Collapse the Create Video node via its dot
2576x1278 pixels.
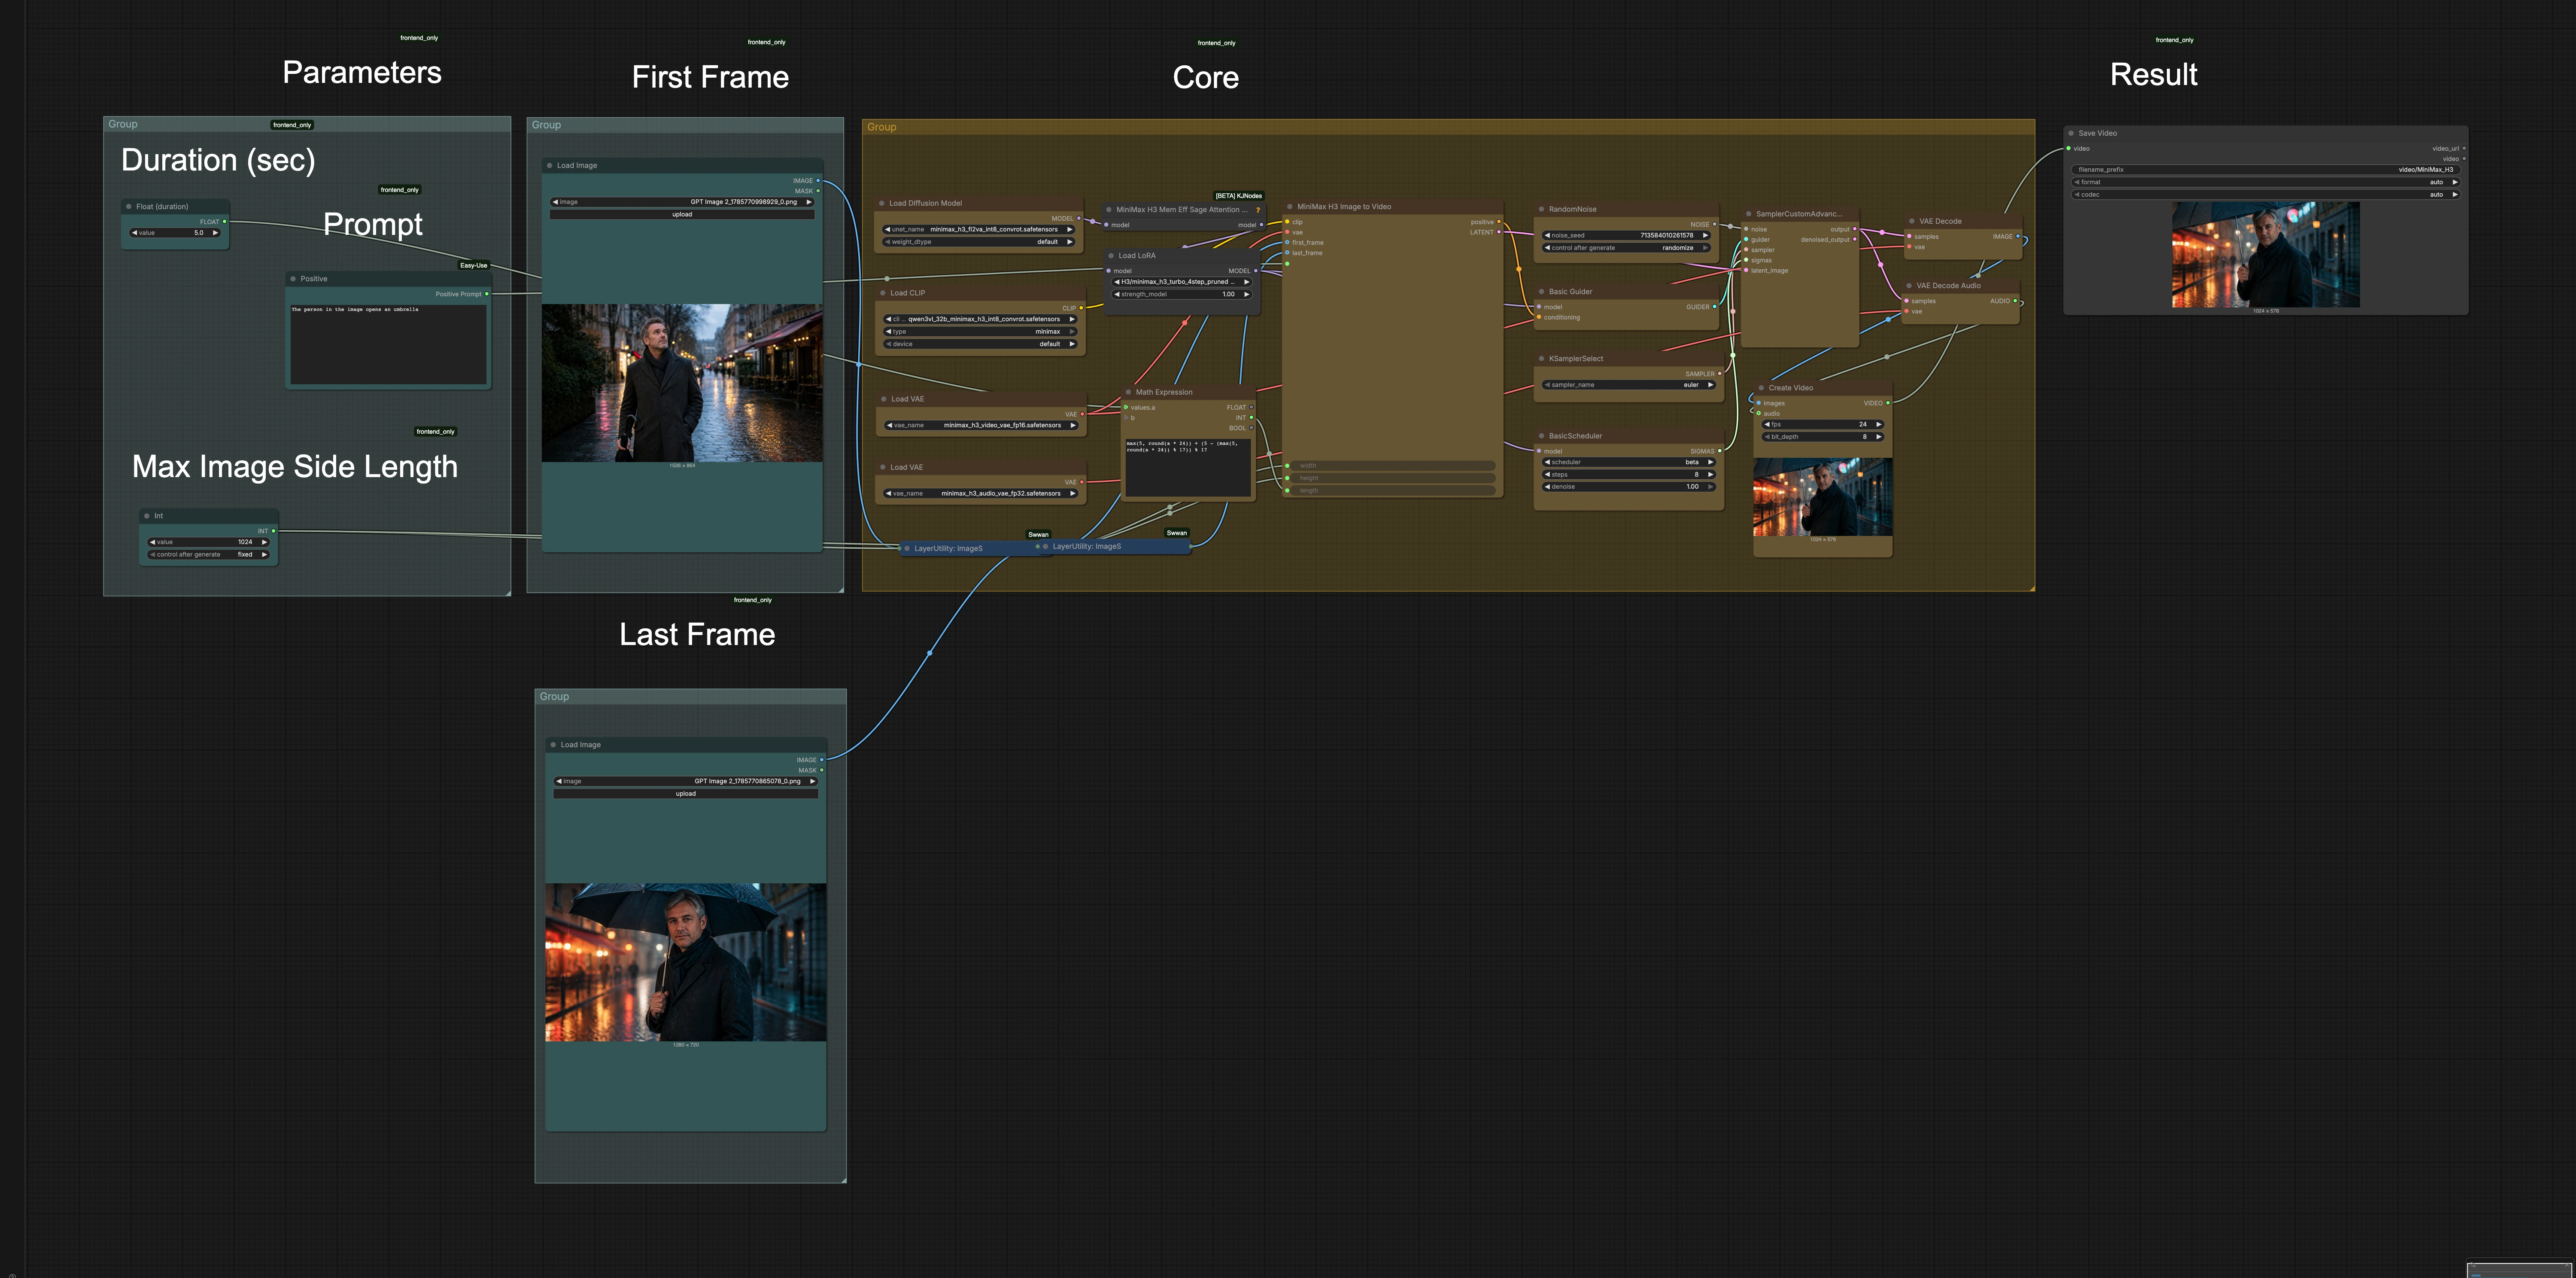pos(1761,388)
